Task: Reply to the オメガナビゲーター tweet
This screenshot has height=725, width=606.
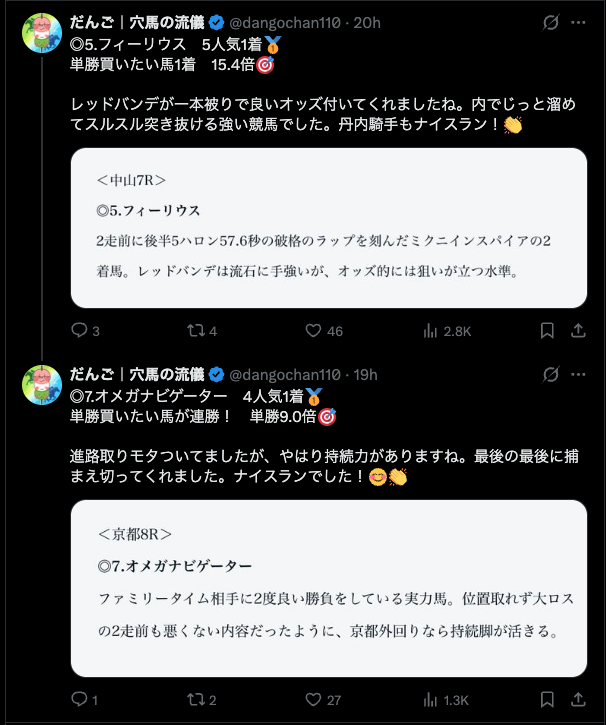Action: click(x=80, y=700)
